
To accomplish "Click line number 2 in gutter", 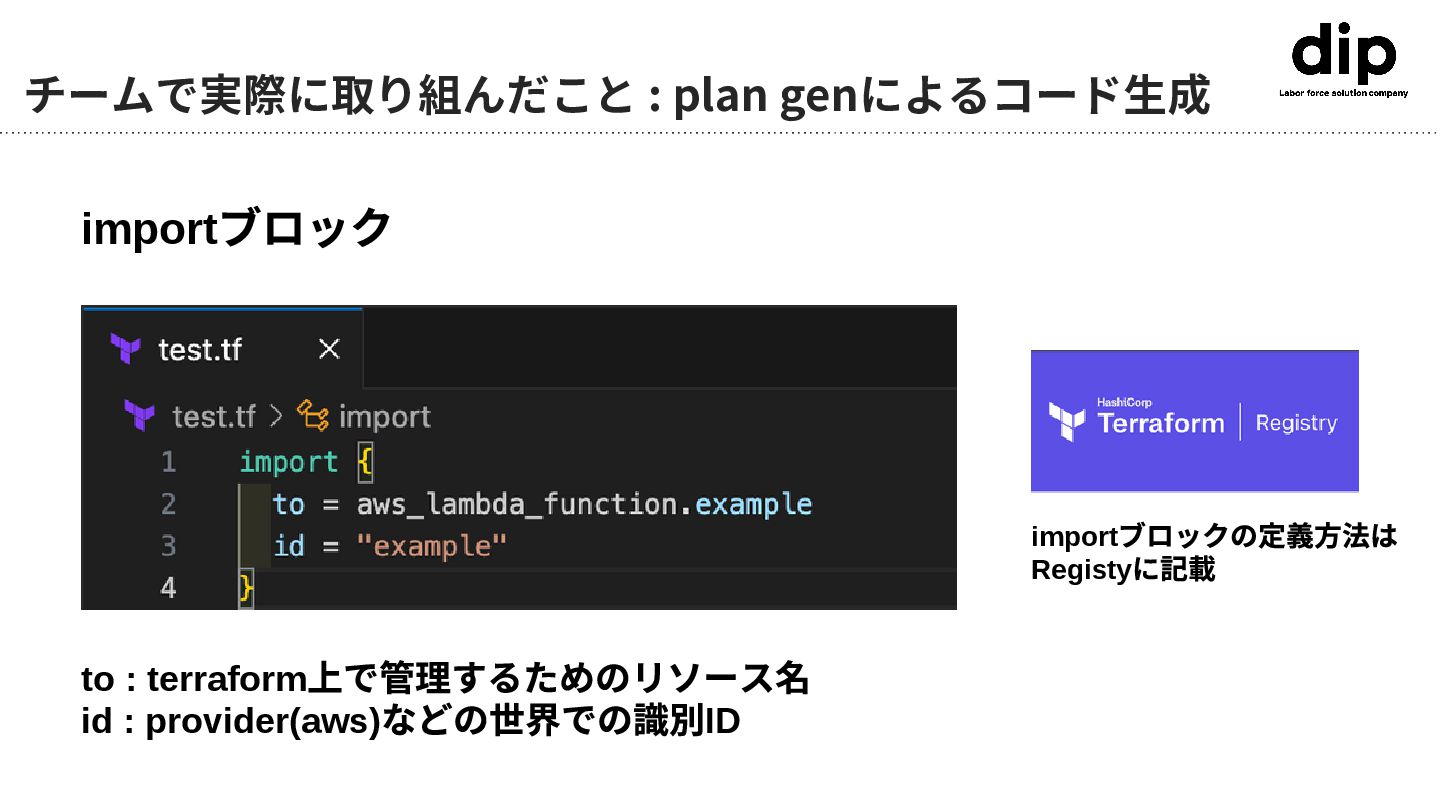I will (x=168, y=504).
